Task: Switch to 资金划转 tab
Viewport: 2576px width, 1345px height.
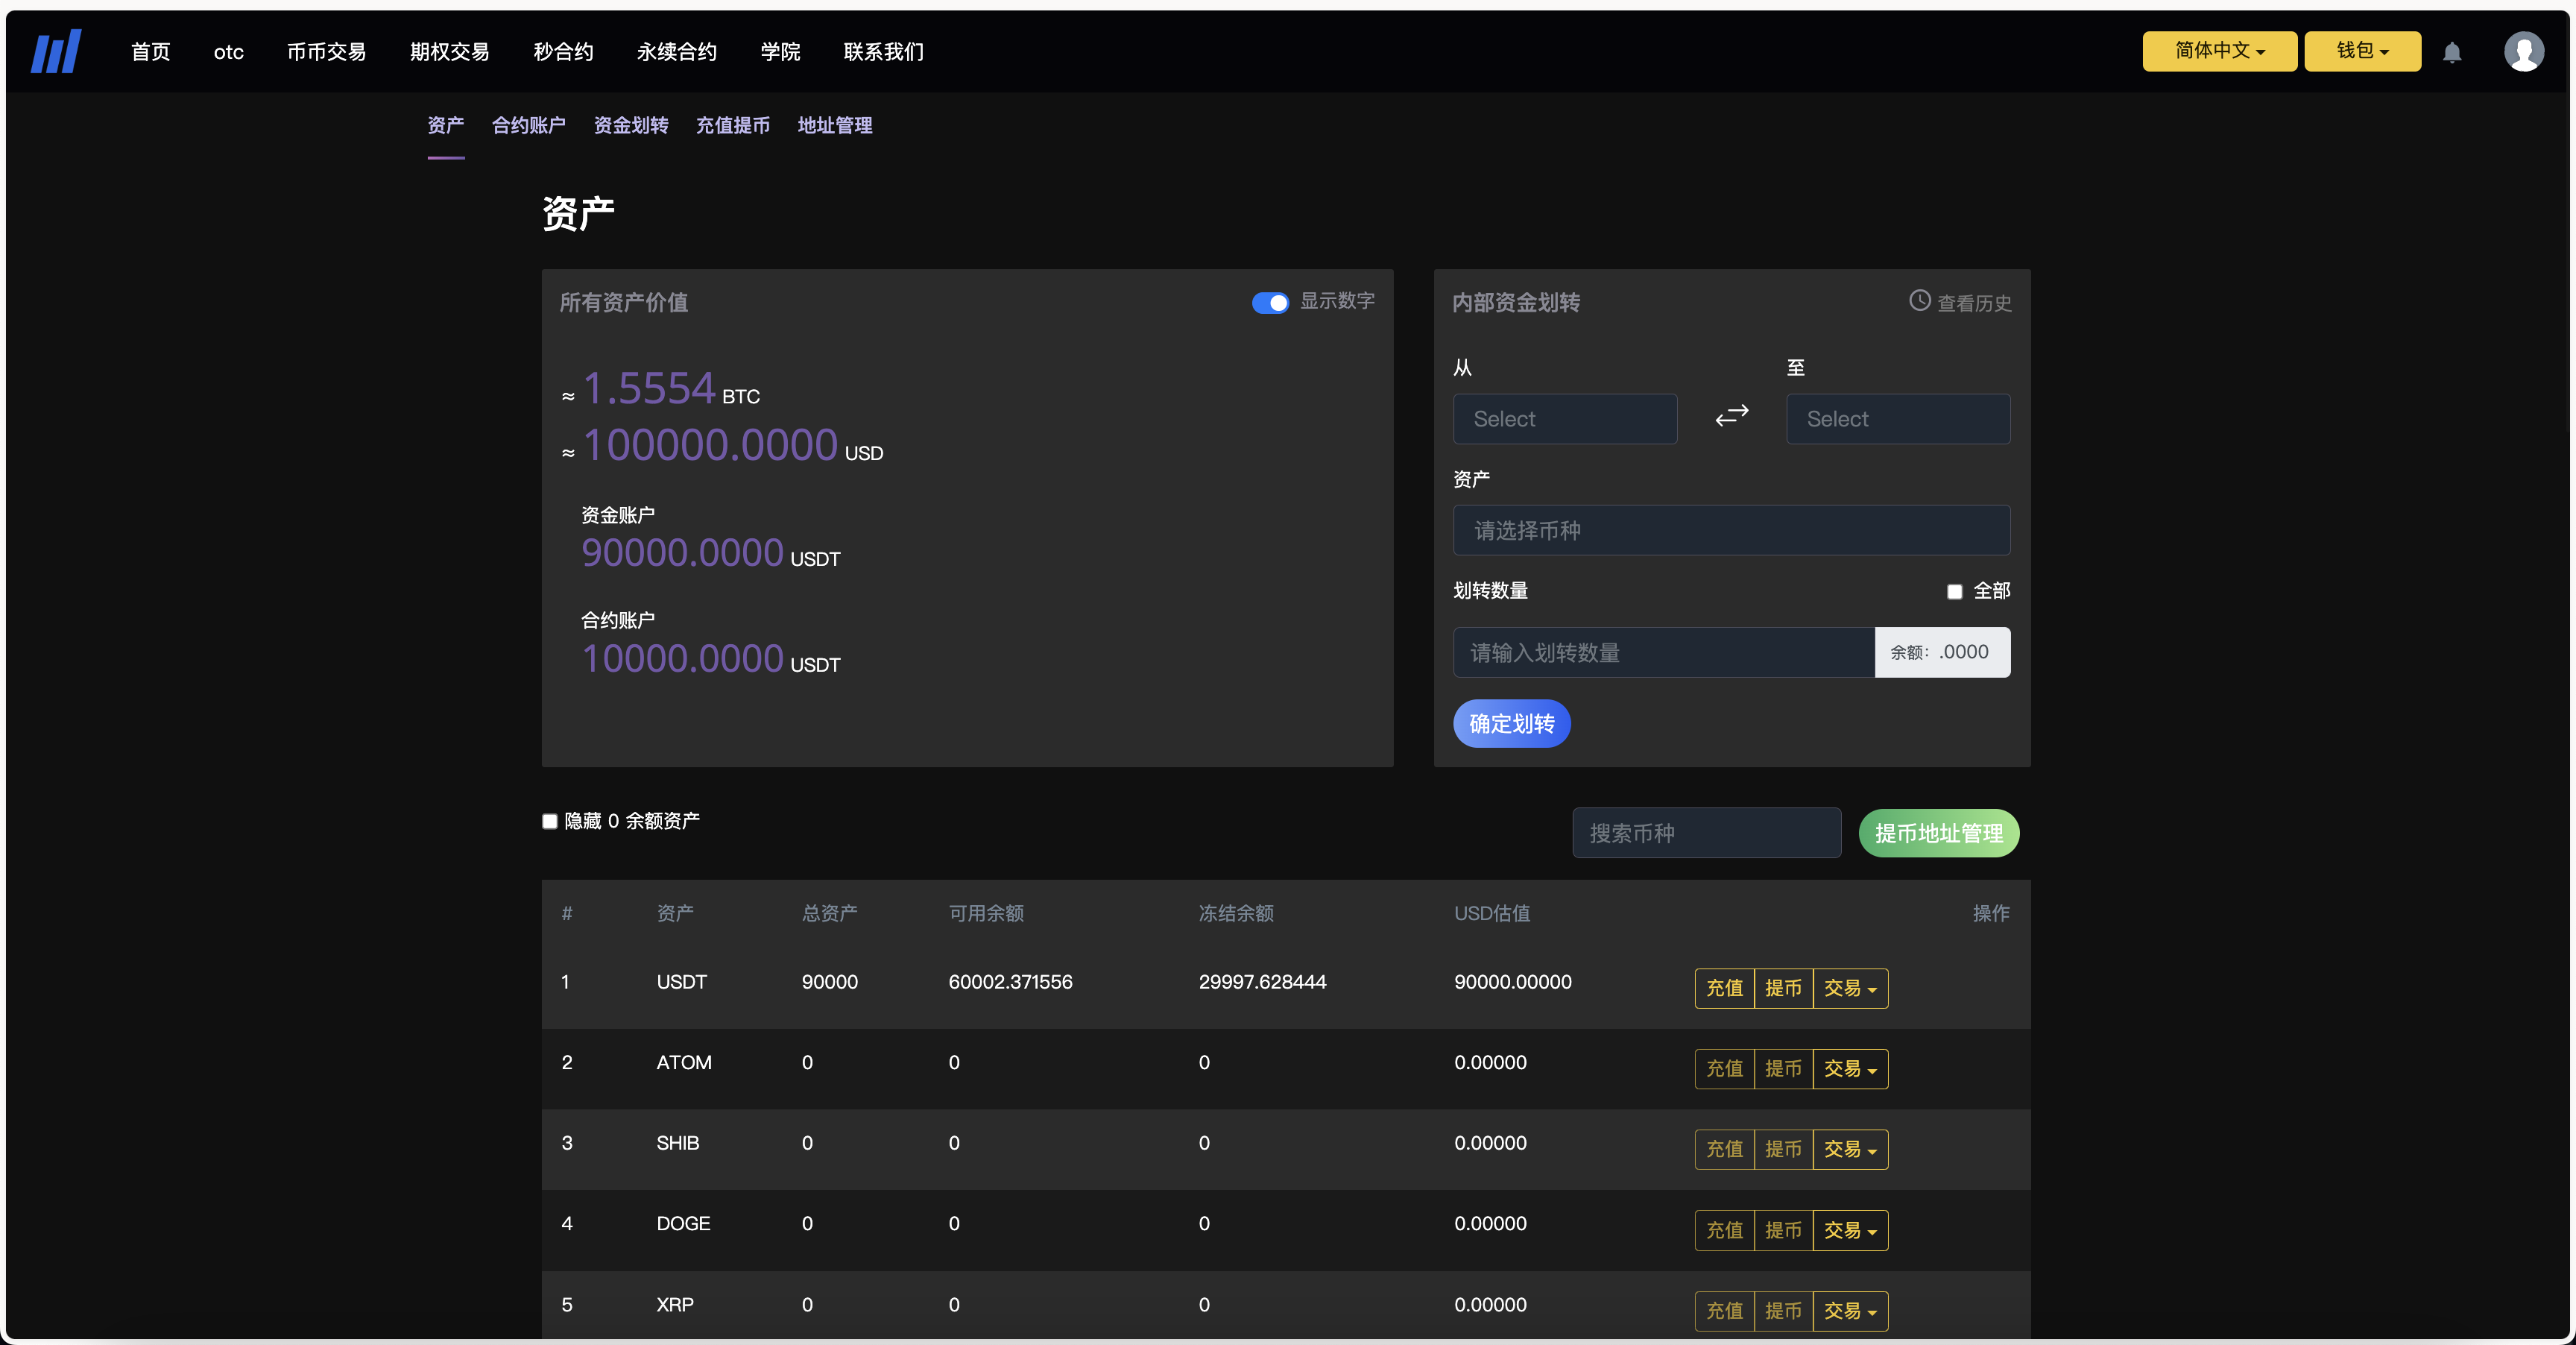Action: click(x=631, y=125)
